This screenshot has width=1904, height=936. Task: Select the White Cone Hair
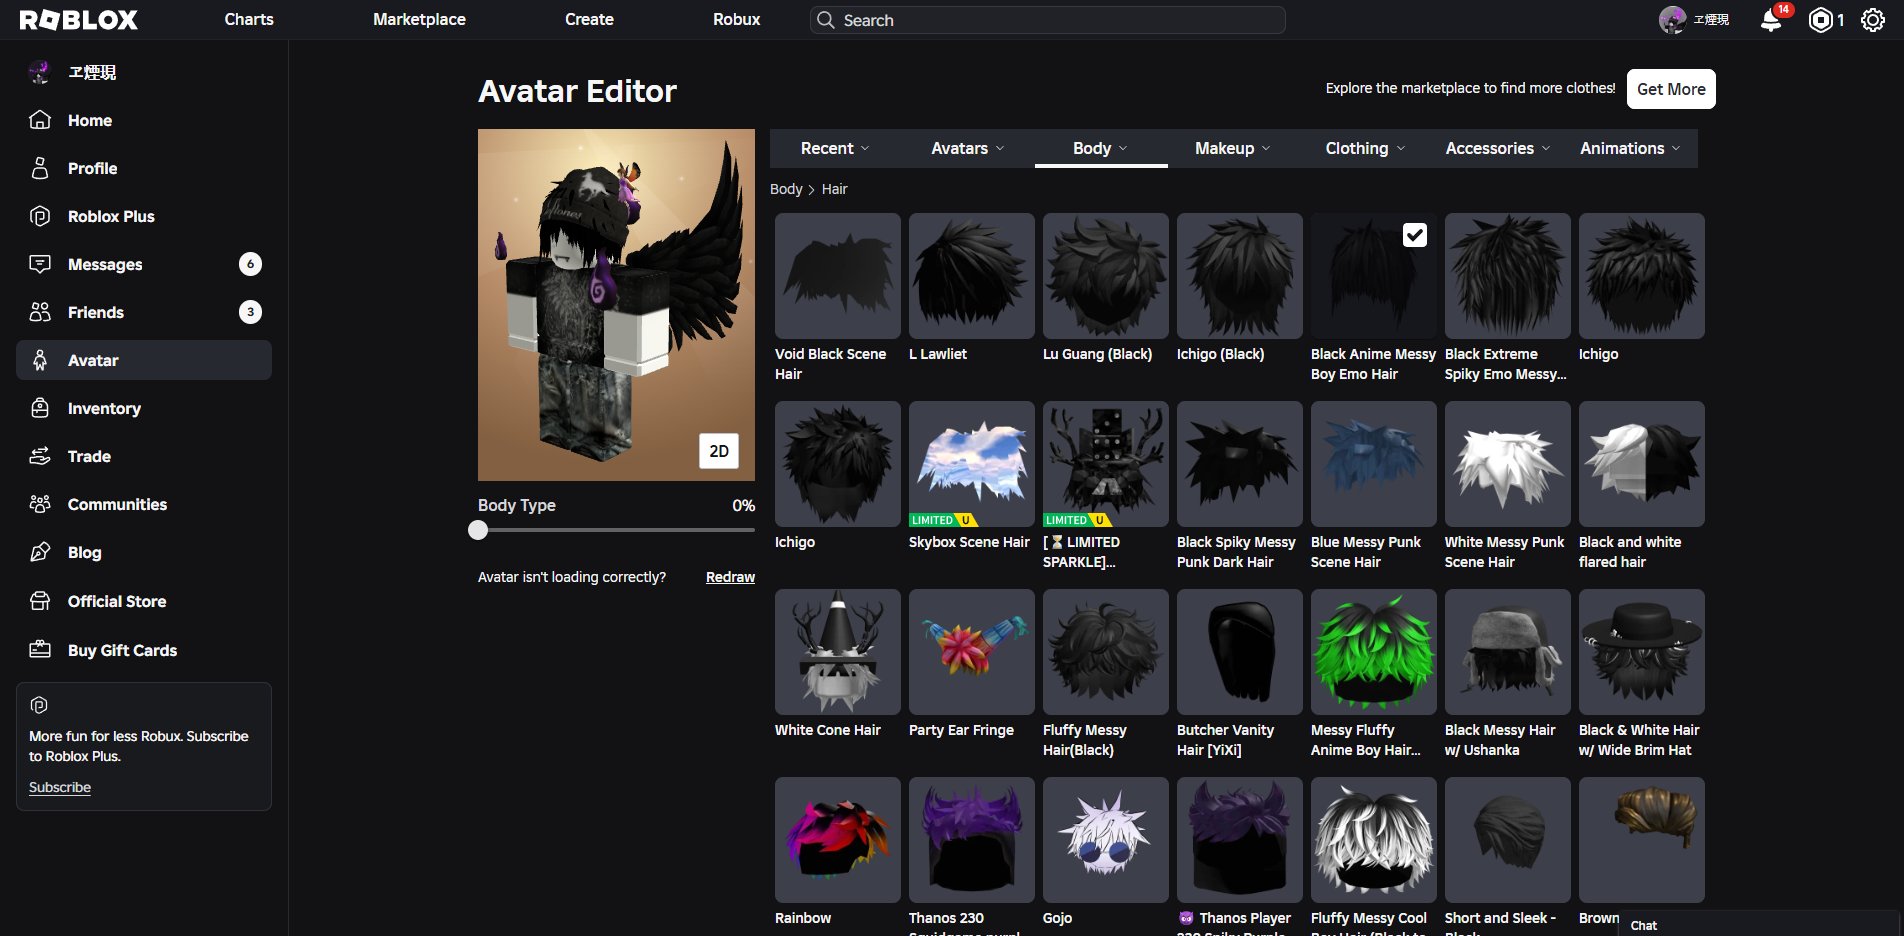[838, 652]
